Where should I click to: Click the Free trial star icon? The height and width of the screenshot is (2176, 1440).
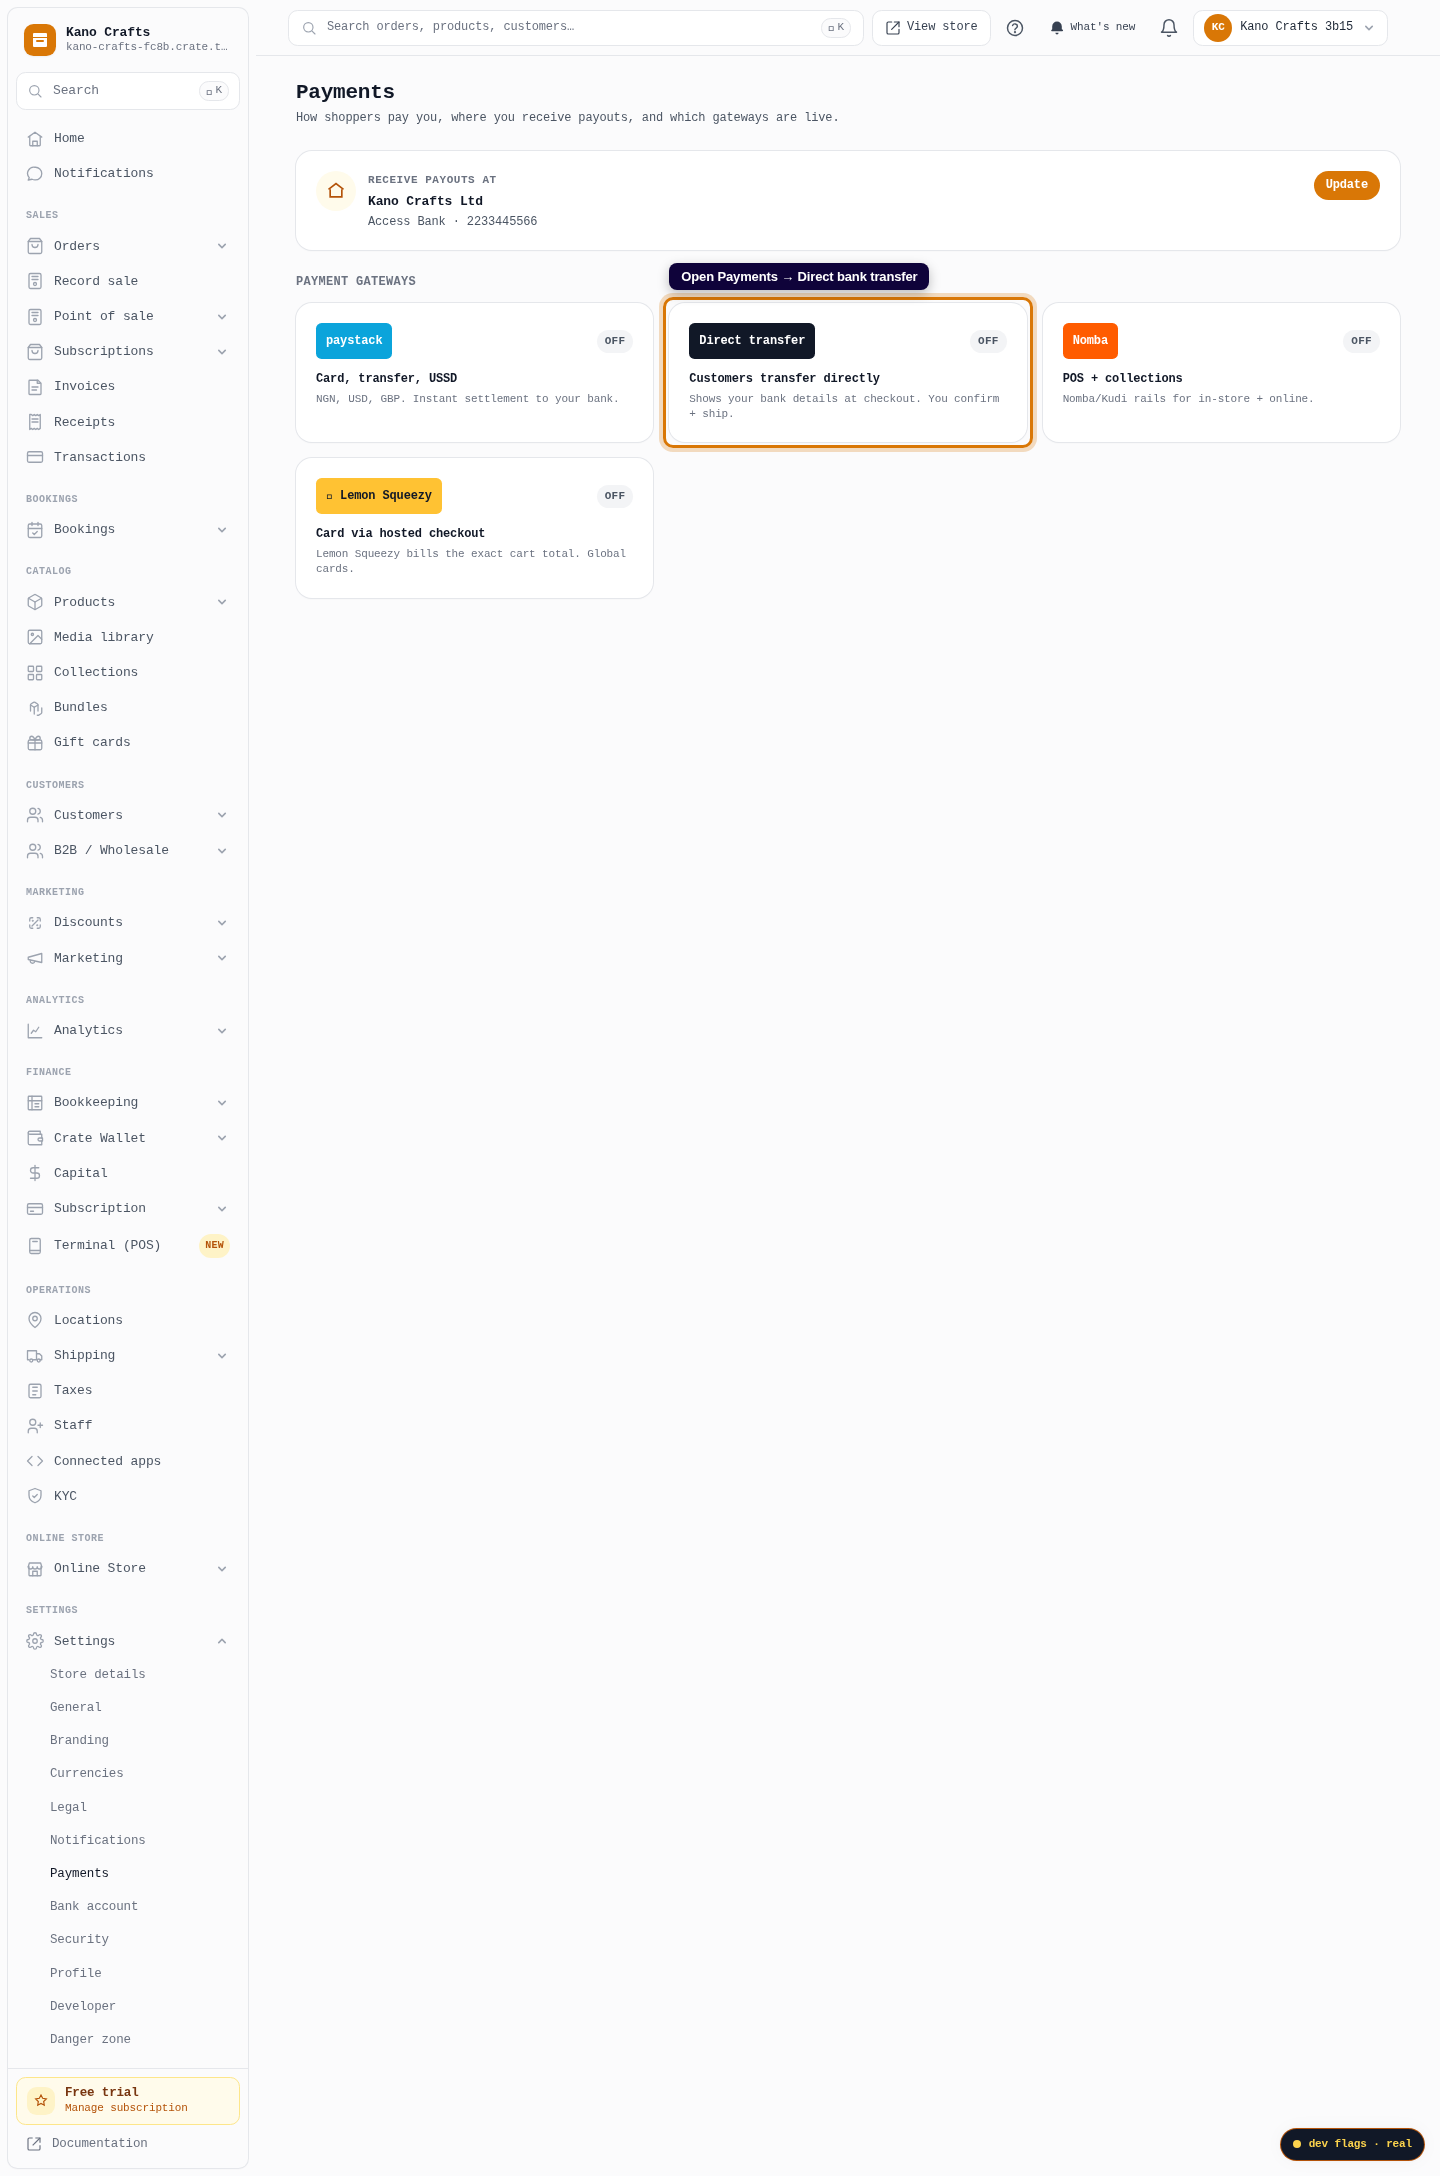coord(41,2100)
